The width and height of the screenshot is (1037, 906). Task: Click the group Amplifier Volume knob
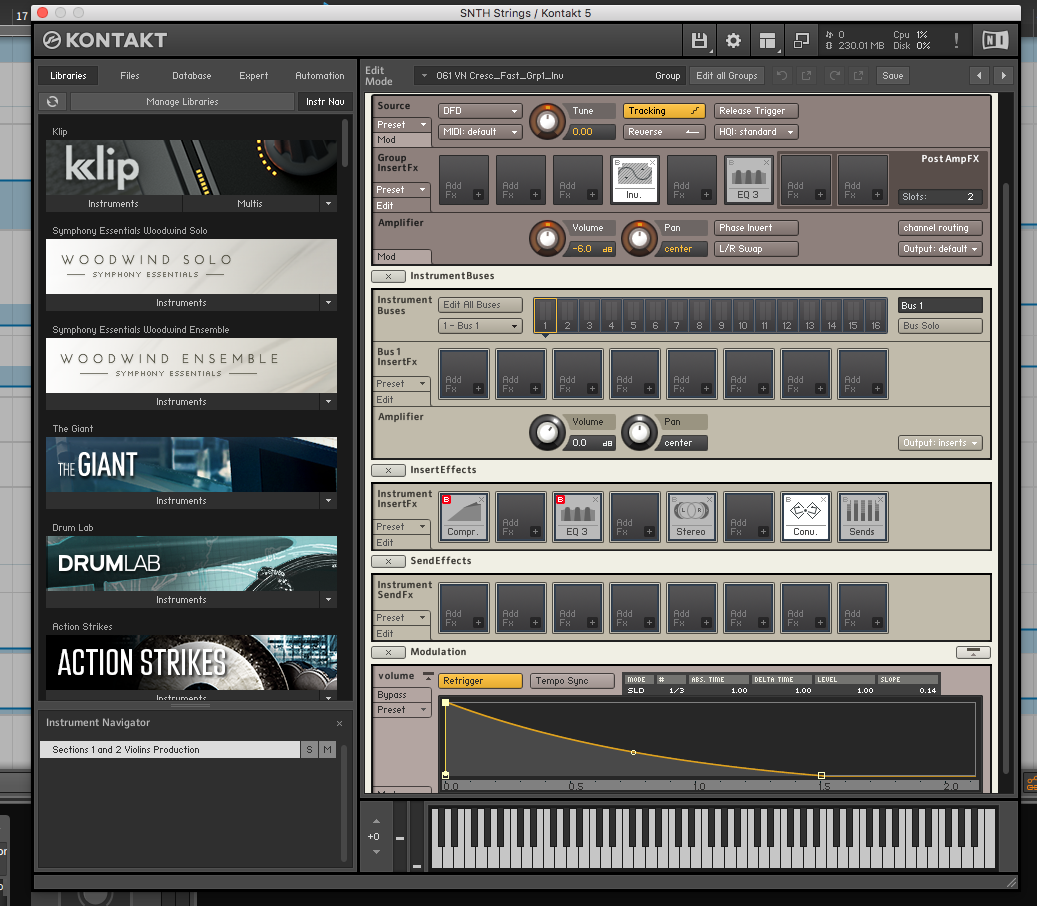coord(547,239)
